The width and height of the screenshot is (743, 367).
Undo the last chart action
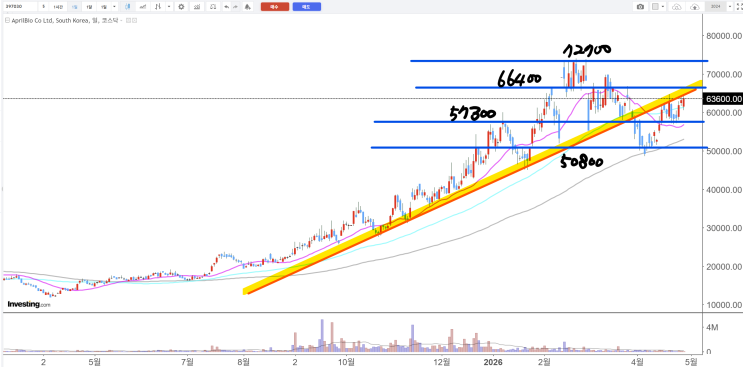227,7
